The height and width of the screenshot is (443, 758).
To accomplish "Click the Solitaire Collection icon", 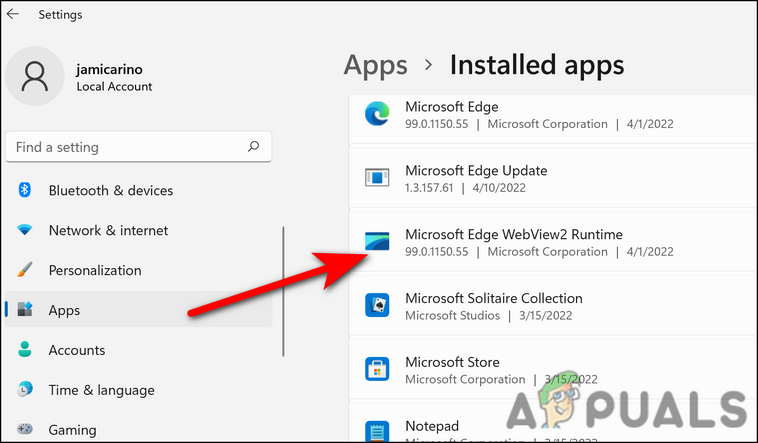I will pyautogui.click(x=377, y=305).
